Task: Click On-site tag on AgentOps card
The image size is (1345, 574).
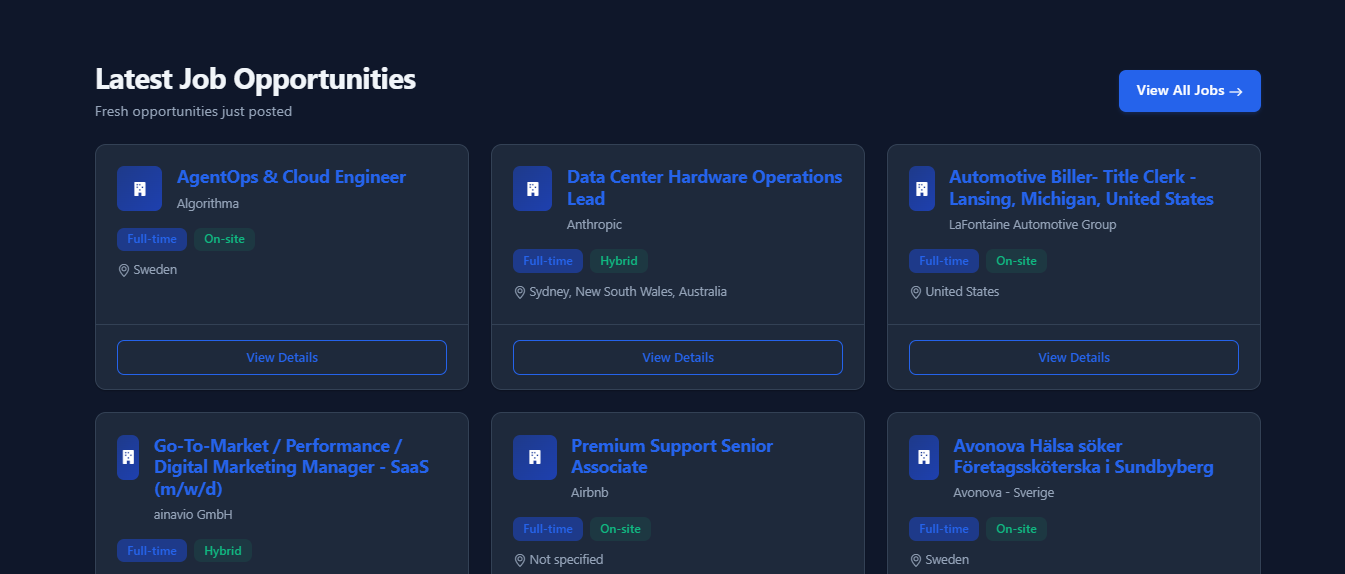Action: pyautogui.click(x=225, y=239)
